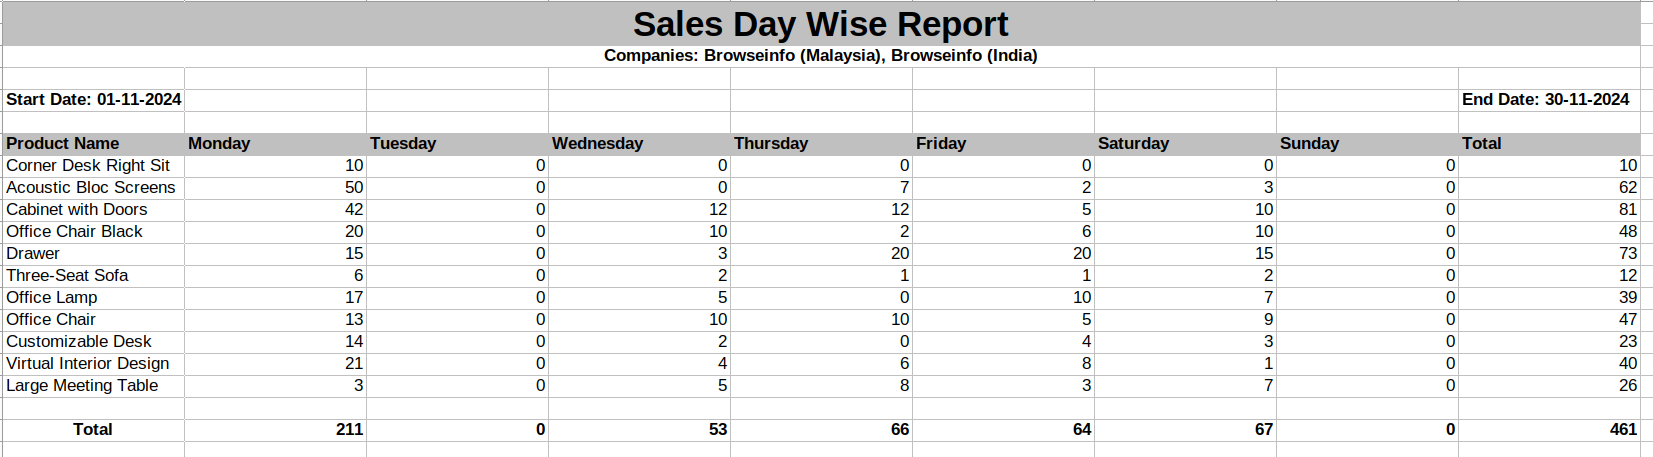This screenshot has width=1653, height=457.
Task: Click the Office Chair Black cell
Action: click(x=74, y=232)
